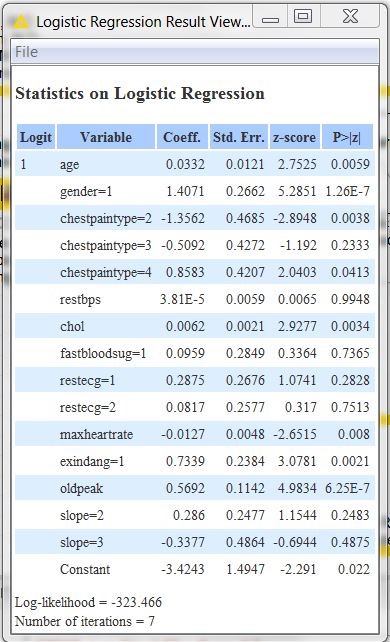Click the chestpaintype=4 p-value 0.0413
The height and width of the screenshot is (642, 390).
[350, 272]
